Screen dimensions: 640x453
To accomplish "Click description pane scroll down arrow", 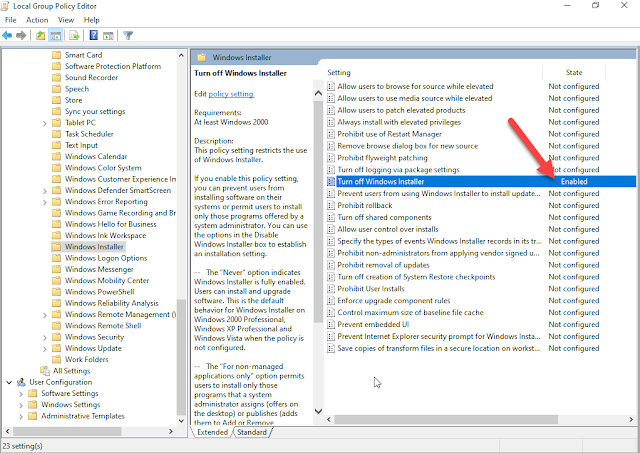I will 318,411.
